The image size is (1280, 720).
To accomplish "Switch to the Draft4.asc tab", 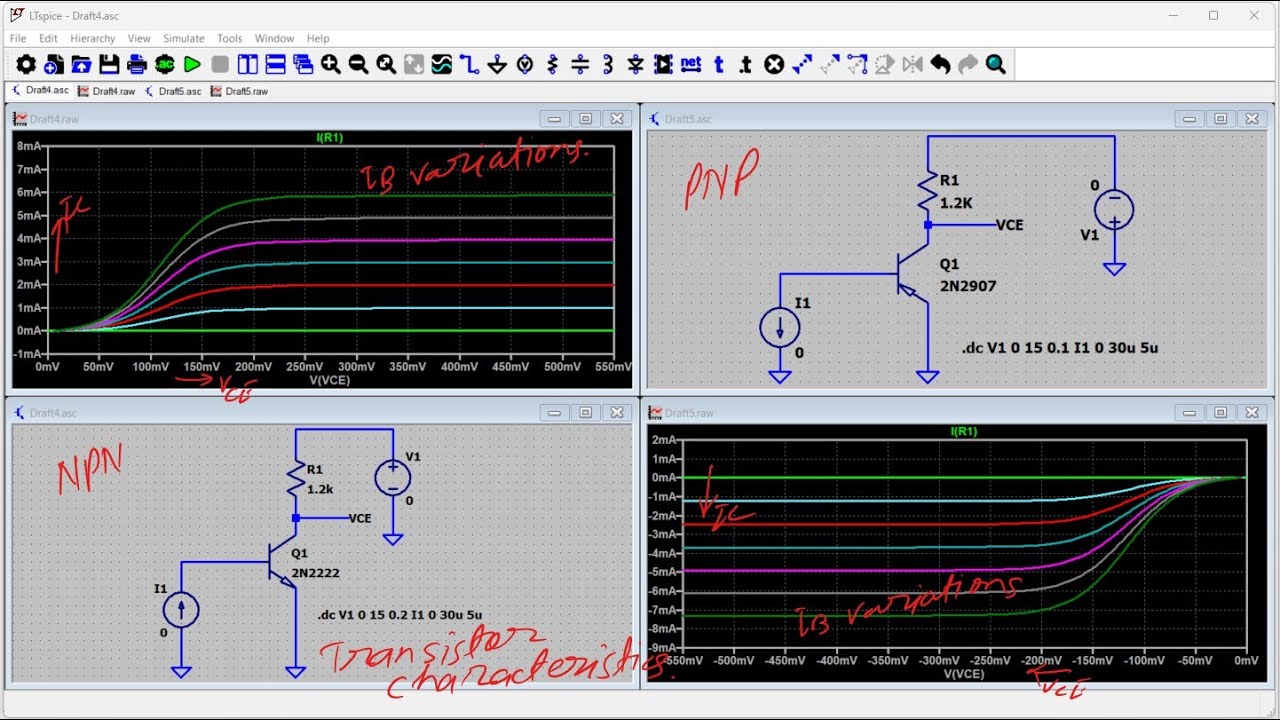I will [40, 91].
